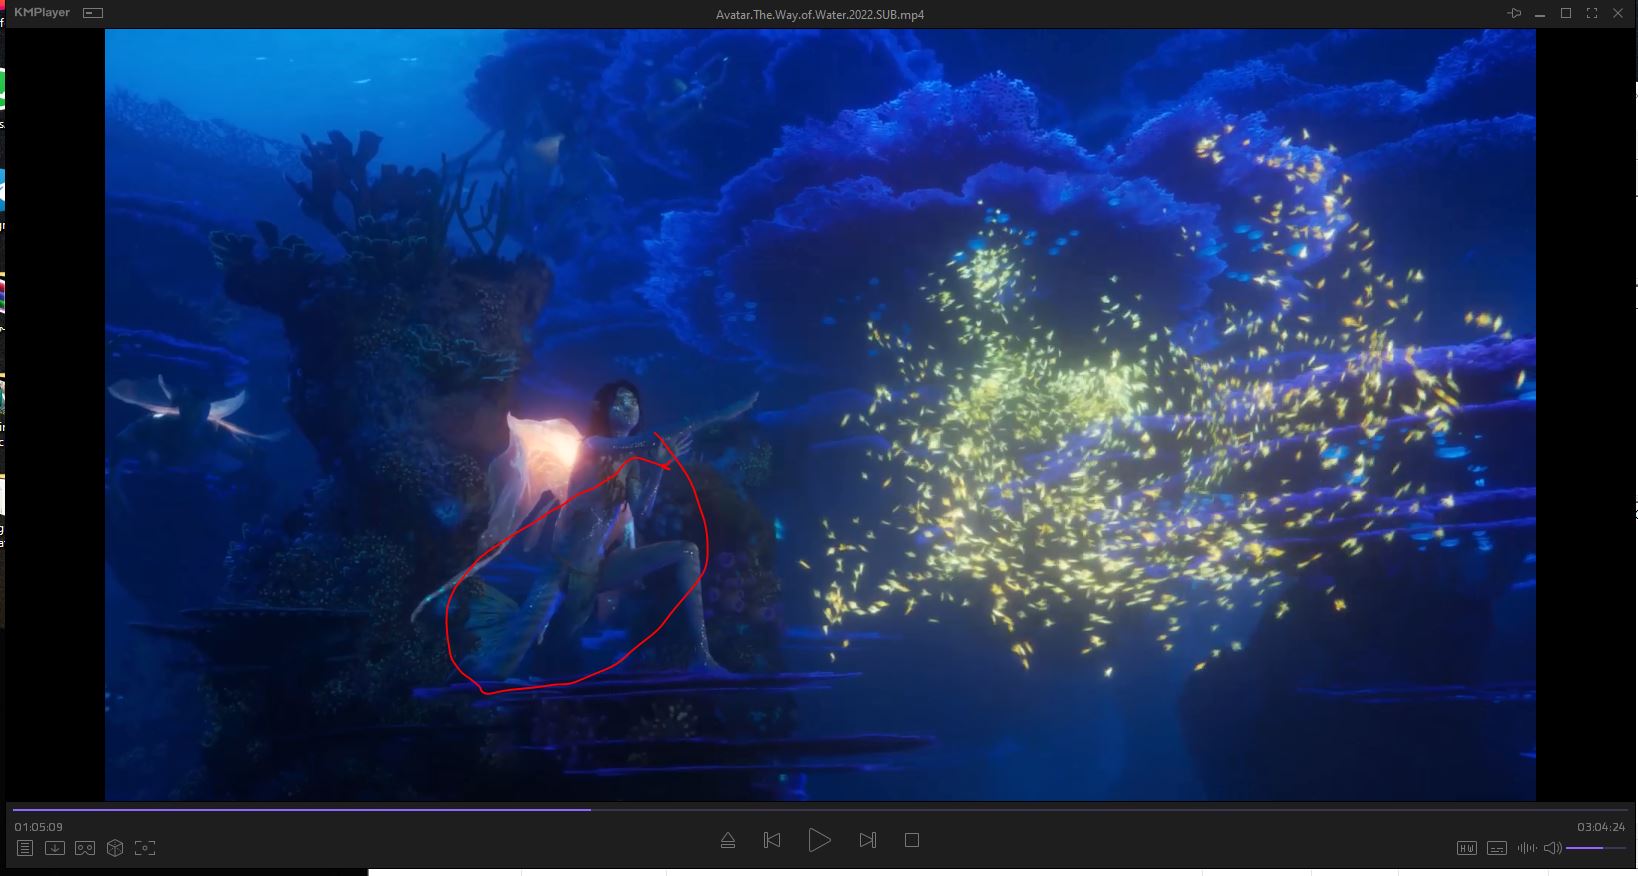Viewport: 1638px width, 876px height.
Task: Click the screen capture focus icon
Action: 145,848
